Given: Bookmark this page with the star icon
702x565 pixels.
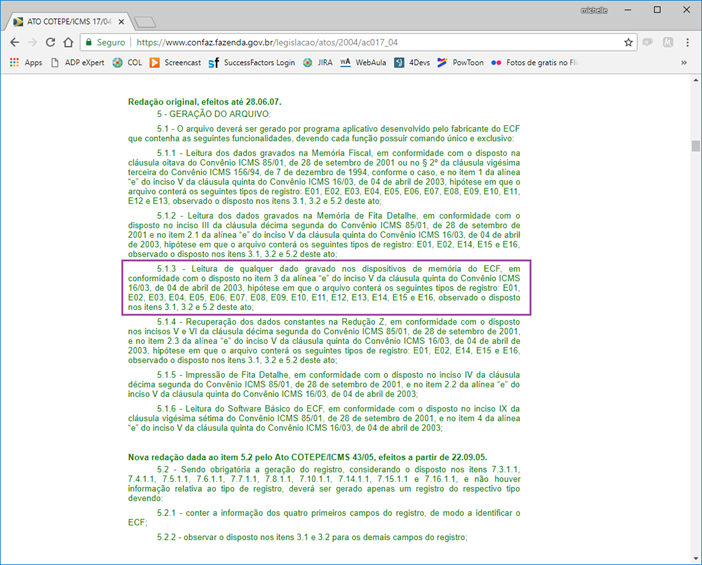Looking at the screenshot, I should click(x=628, y=42).
